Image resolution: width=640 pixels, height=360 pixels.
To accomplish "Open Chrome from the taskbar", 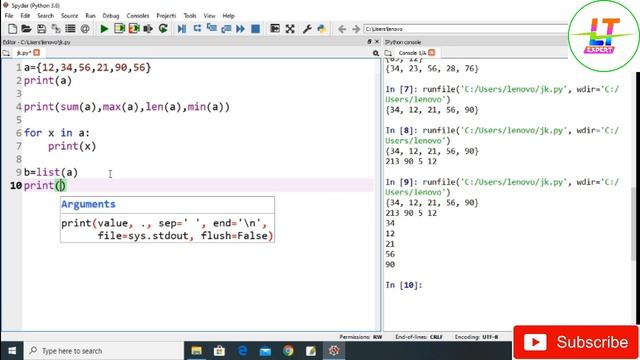I will pos(288,351).
